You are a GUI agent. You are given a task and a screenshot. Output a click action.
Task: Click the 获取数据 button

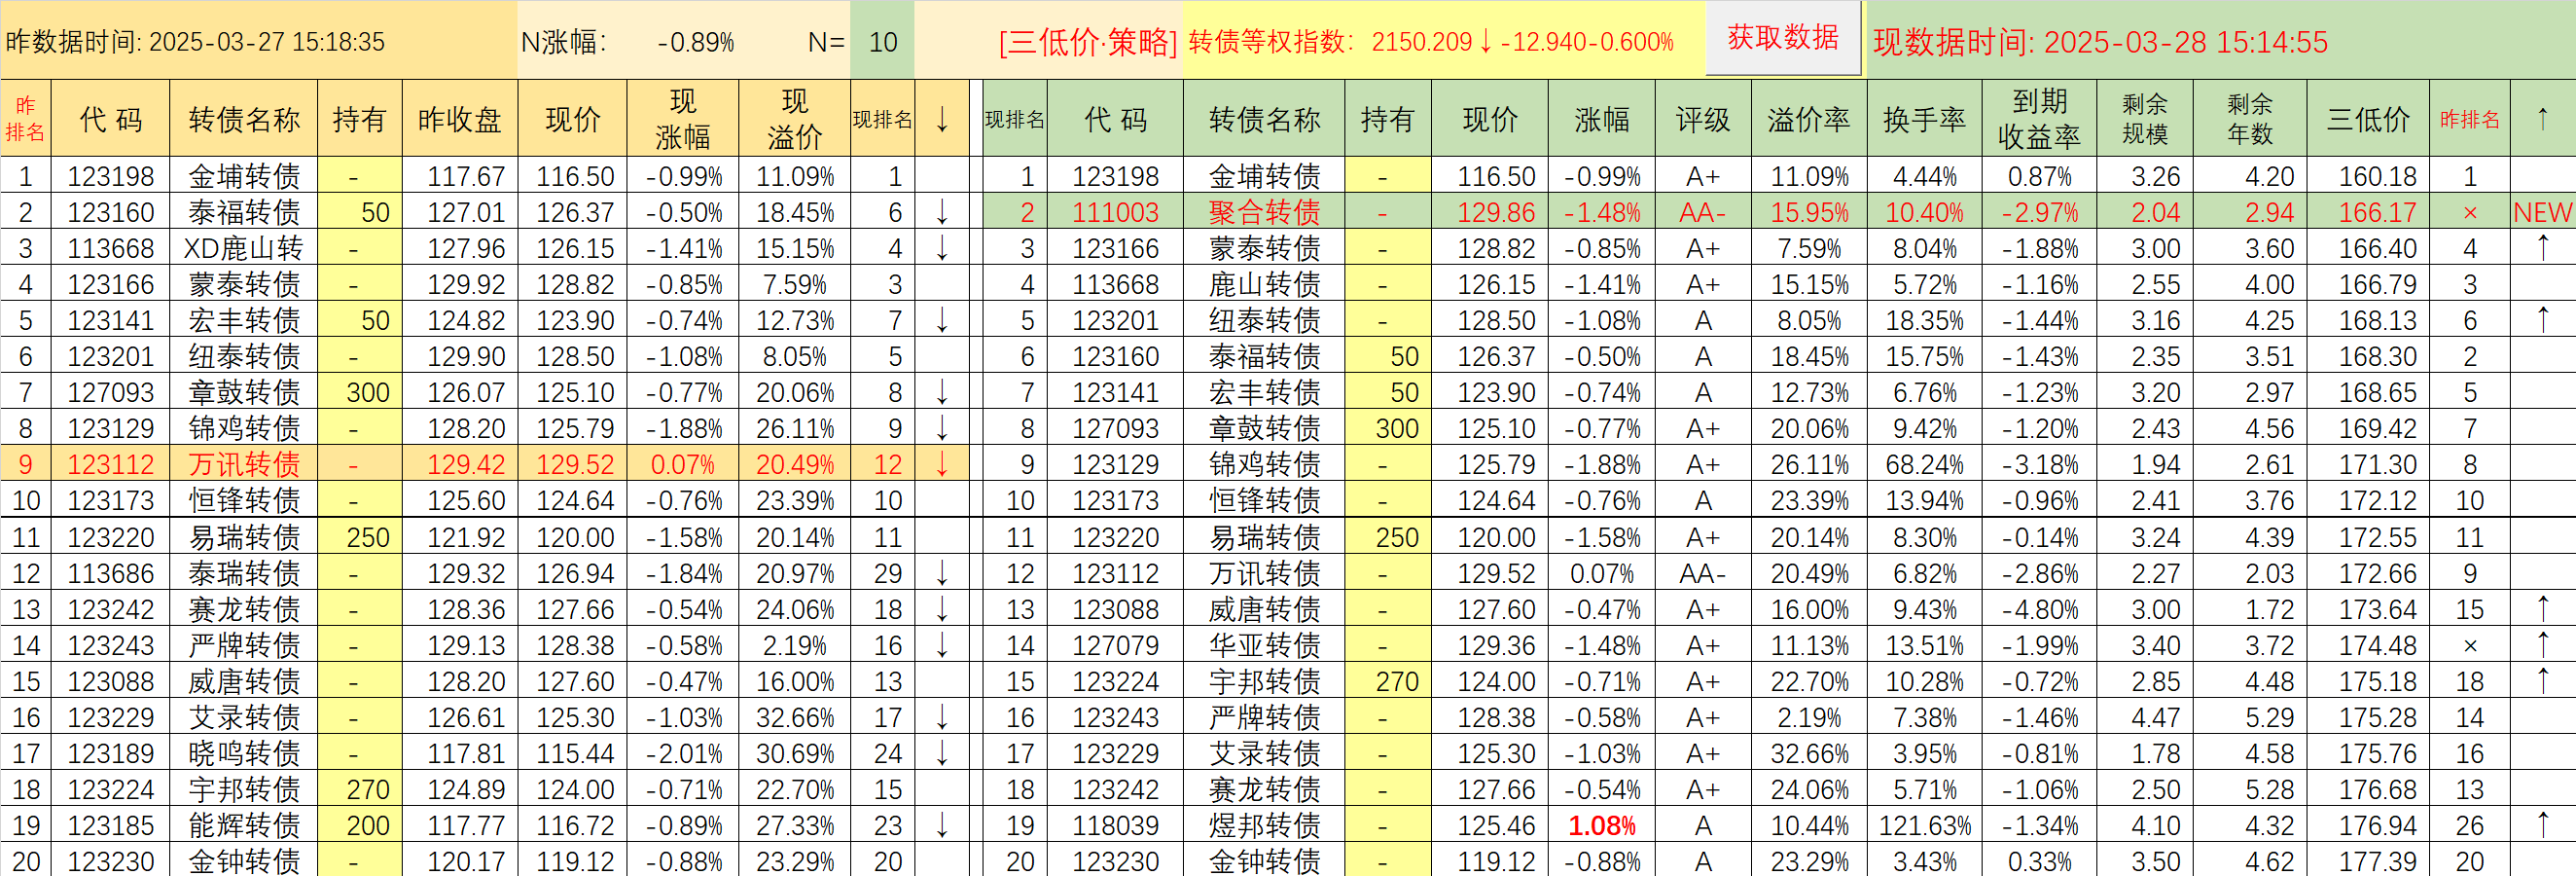point(1783,38)
